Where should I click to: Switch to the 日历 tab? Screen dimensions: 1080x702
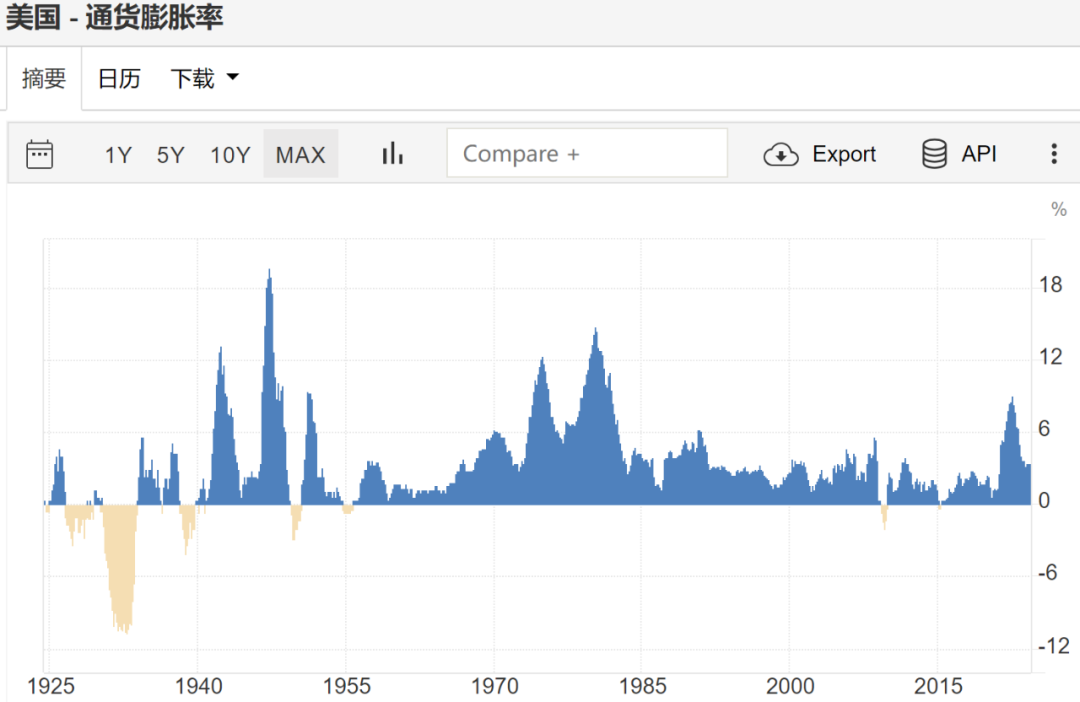pyautogui.click(x=119, y=79)
